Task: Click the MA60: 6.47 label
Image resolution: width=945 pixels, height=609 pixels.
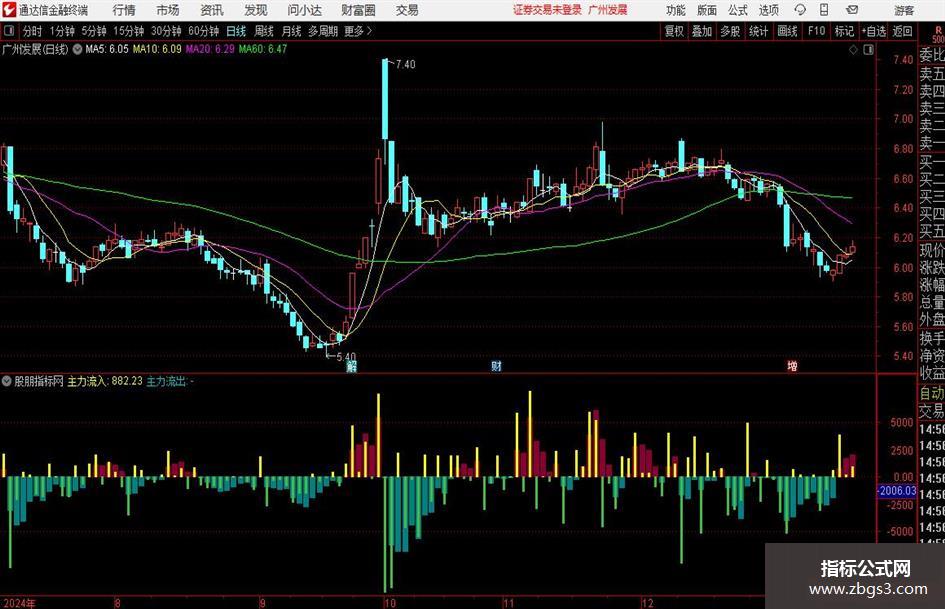Action: click(x=263, y=49)
